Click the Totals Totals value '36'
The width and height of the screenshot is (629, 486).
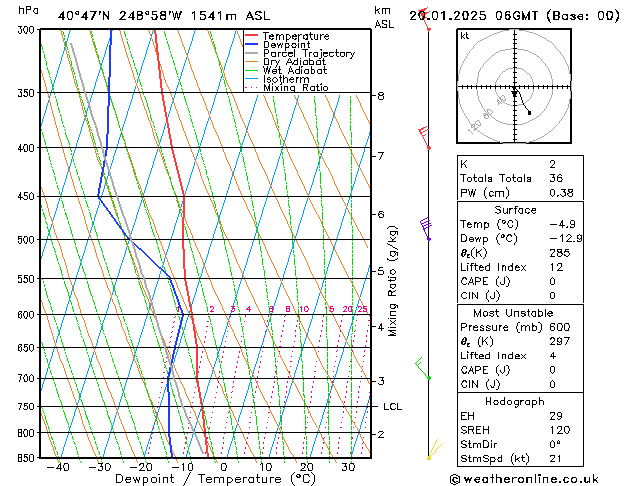556,178
